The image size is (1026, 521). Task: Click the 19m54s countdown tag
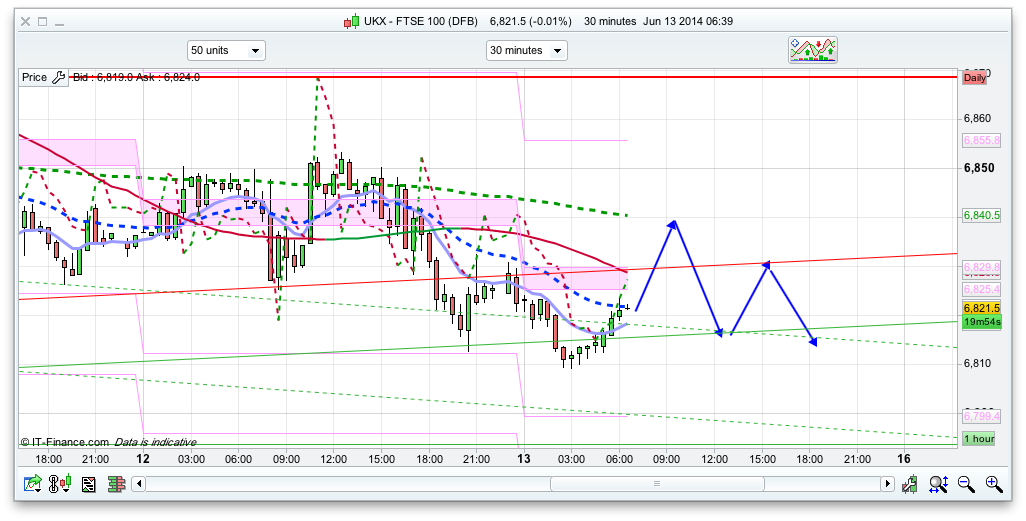[x=982, y=322]
